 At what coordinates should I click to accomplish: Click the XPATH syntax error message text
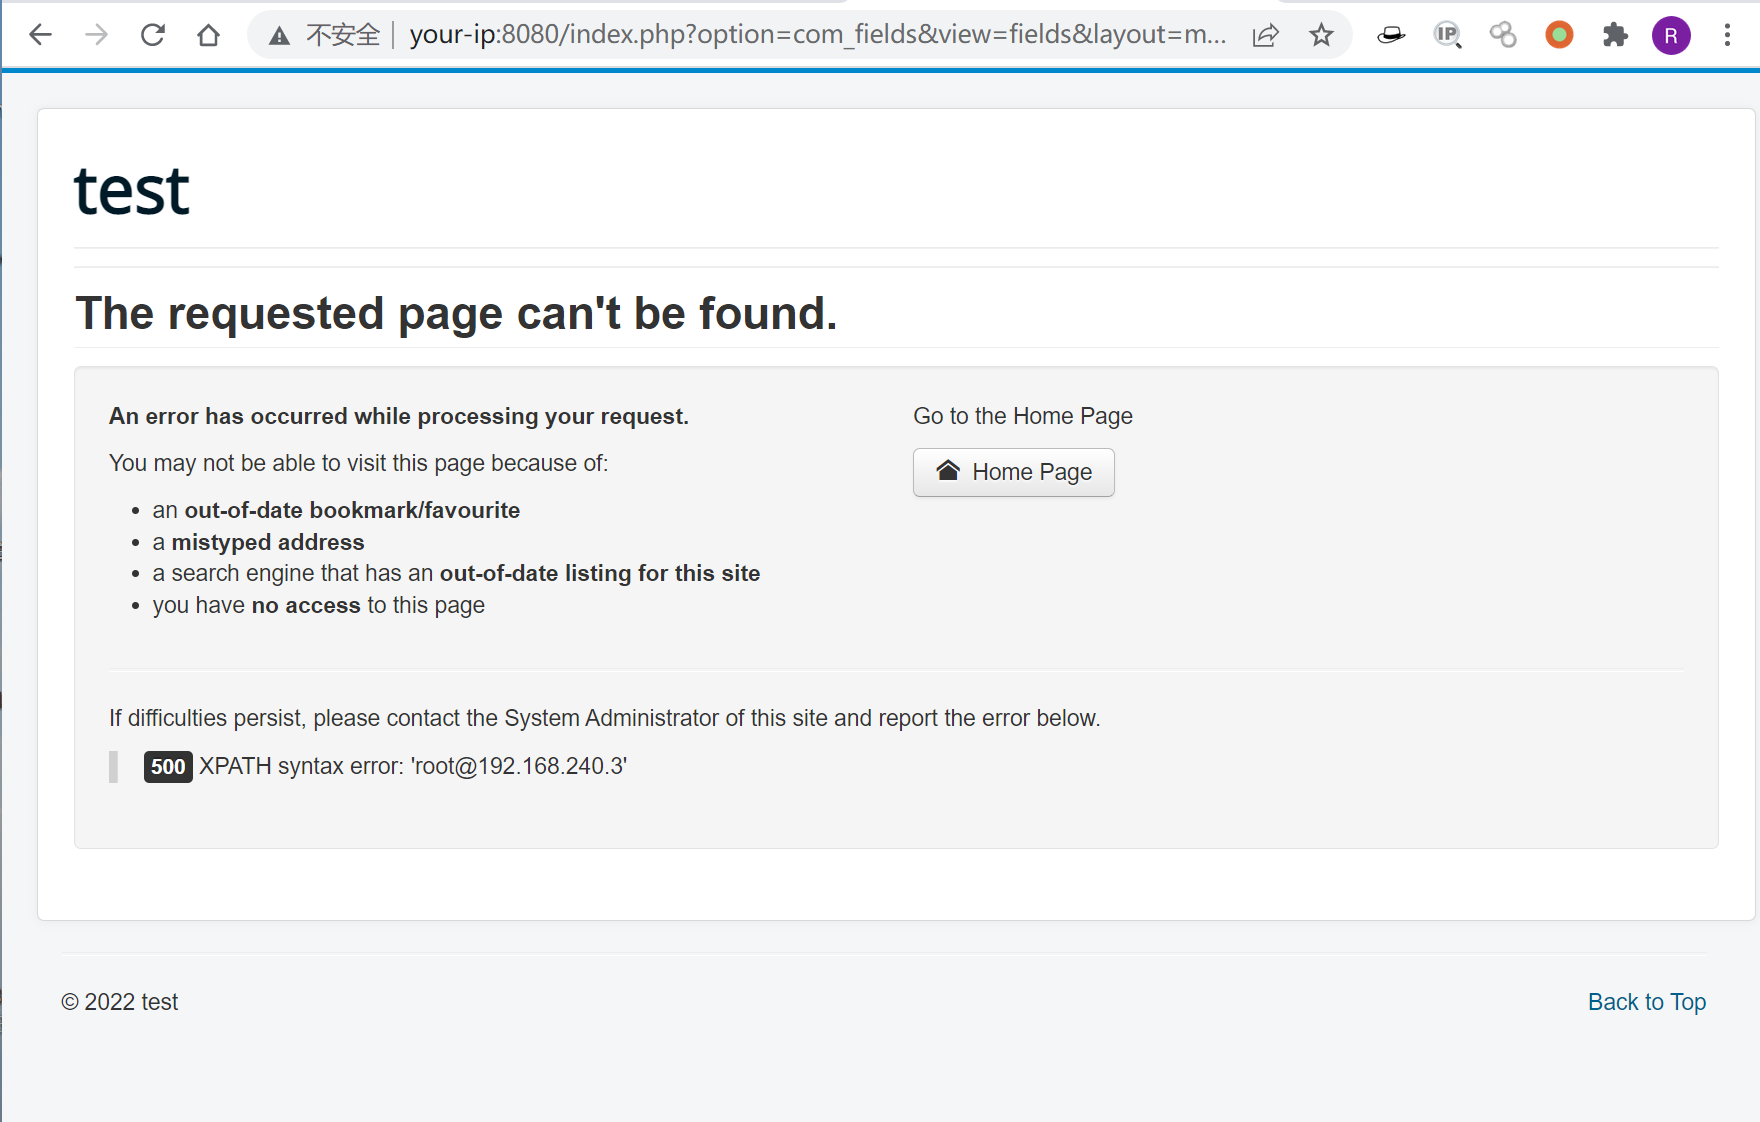pyautogui.click(x=413, y=767)
